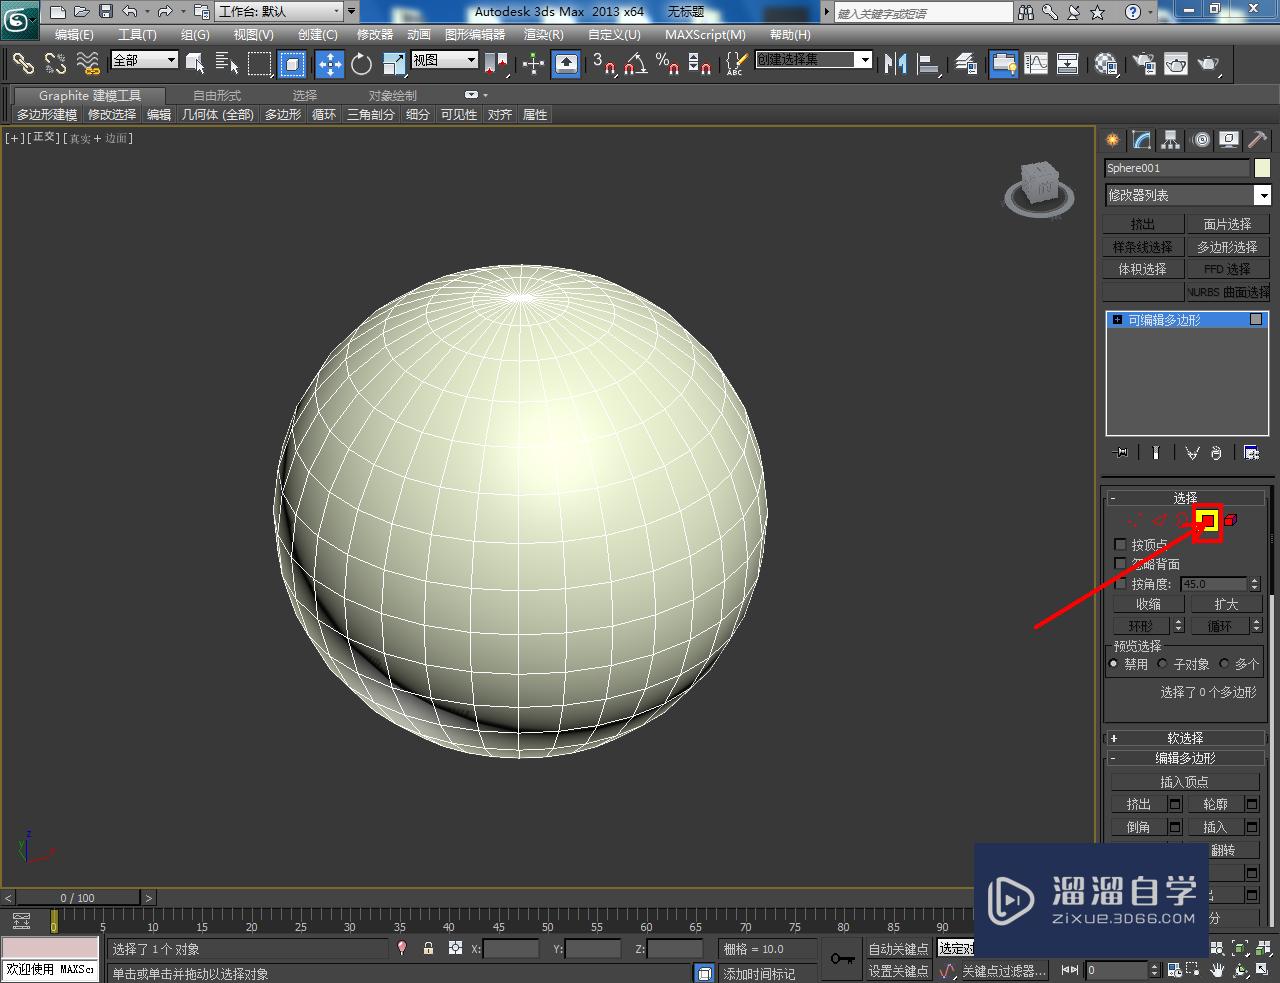
Task: Toggle the Window/Crossing selection button
Action: point(292,64)
